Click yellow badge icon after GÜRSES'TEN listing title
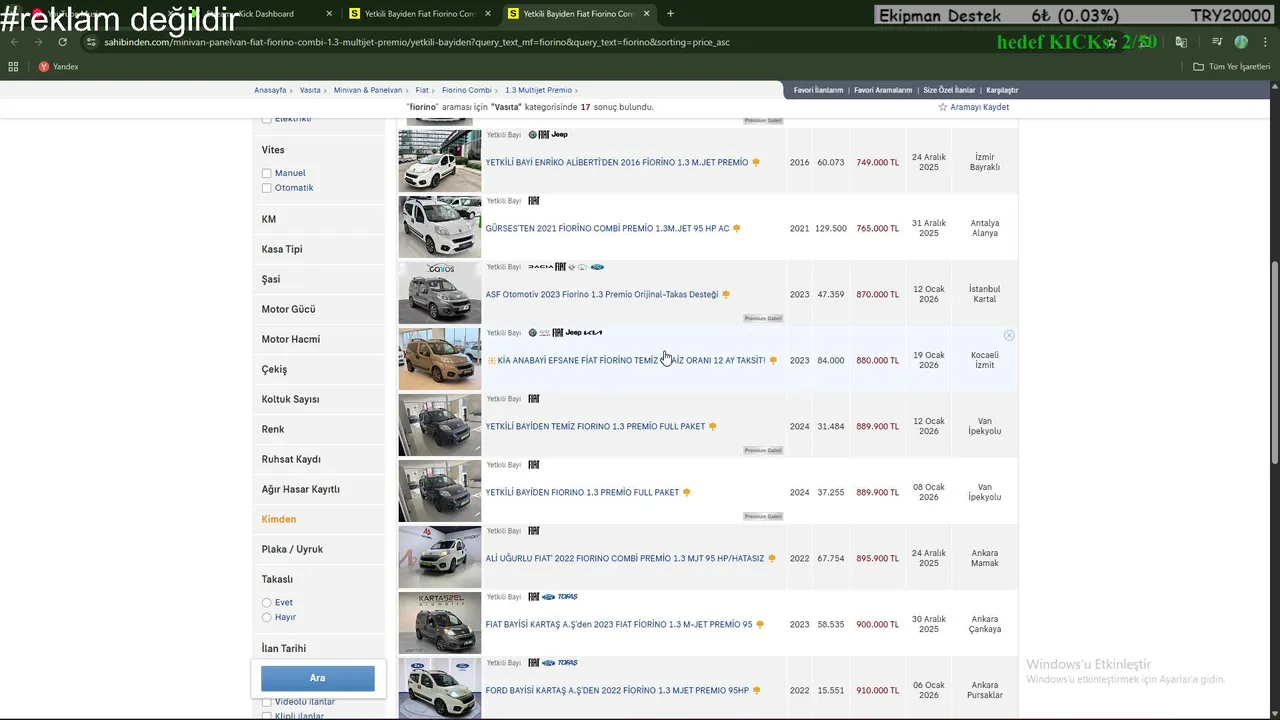 737,229
